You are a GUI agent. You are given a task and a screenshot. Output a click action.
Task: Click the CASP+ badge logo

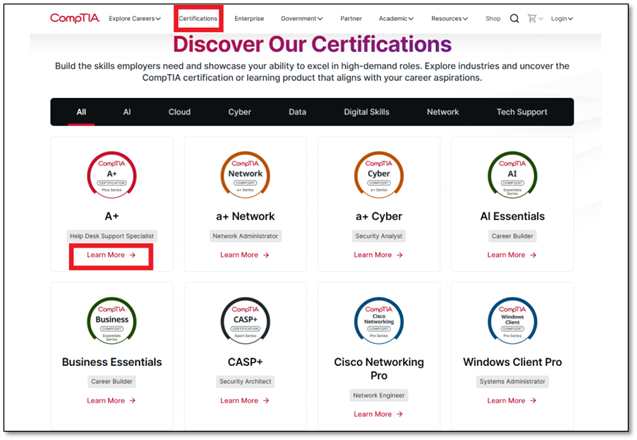click(x=245, y=321)
